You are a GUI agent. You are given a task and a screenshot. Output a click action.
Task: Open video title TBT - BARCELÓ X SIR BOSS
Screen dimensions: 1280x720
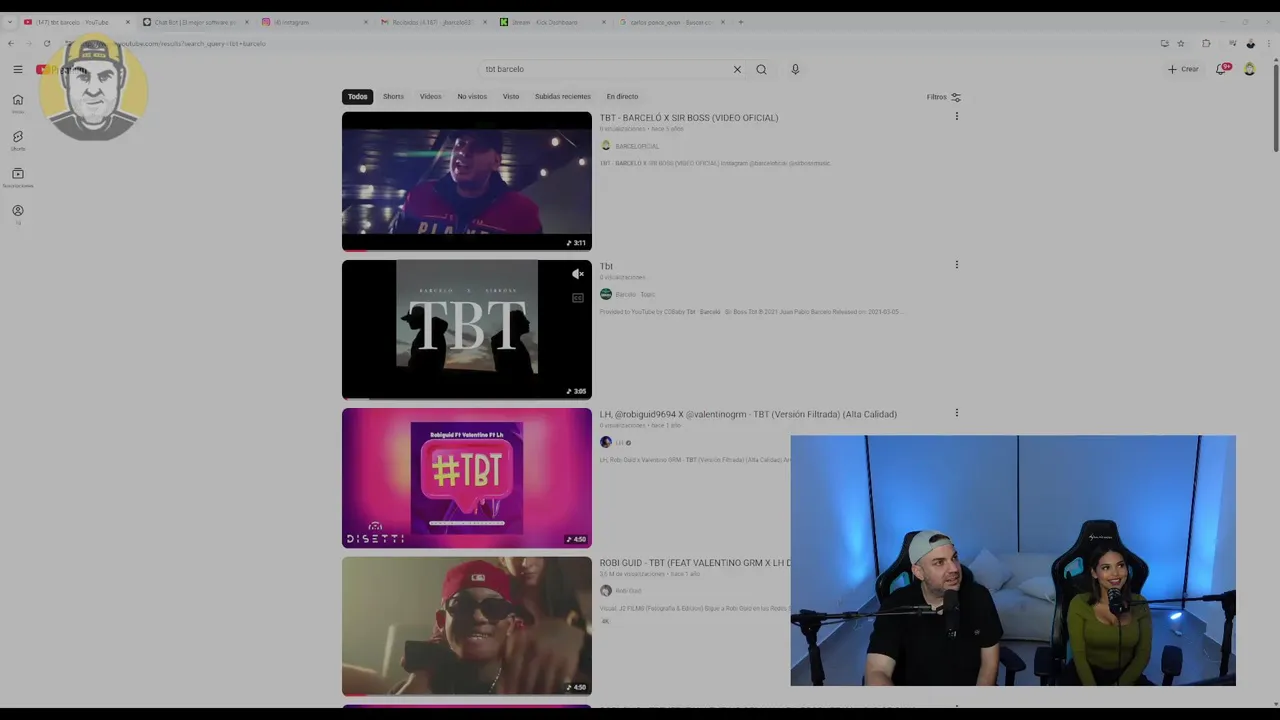point(689,118)
